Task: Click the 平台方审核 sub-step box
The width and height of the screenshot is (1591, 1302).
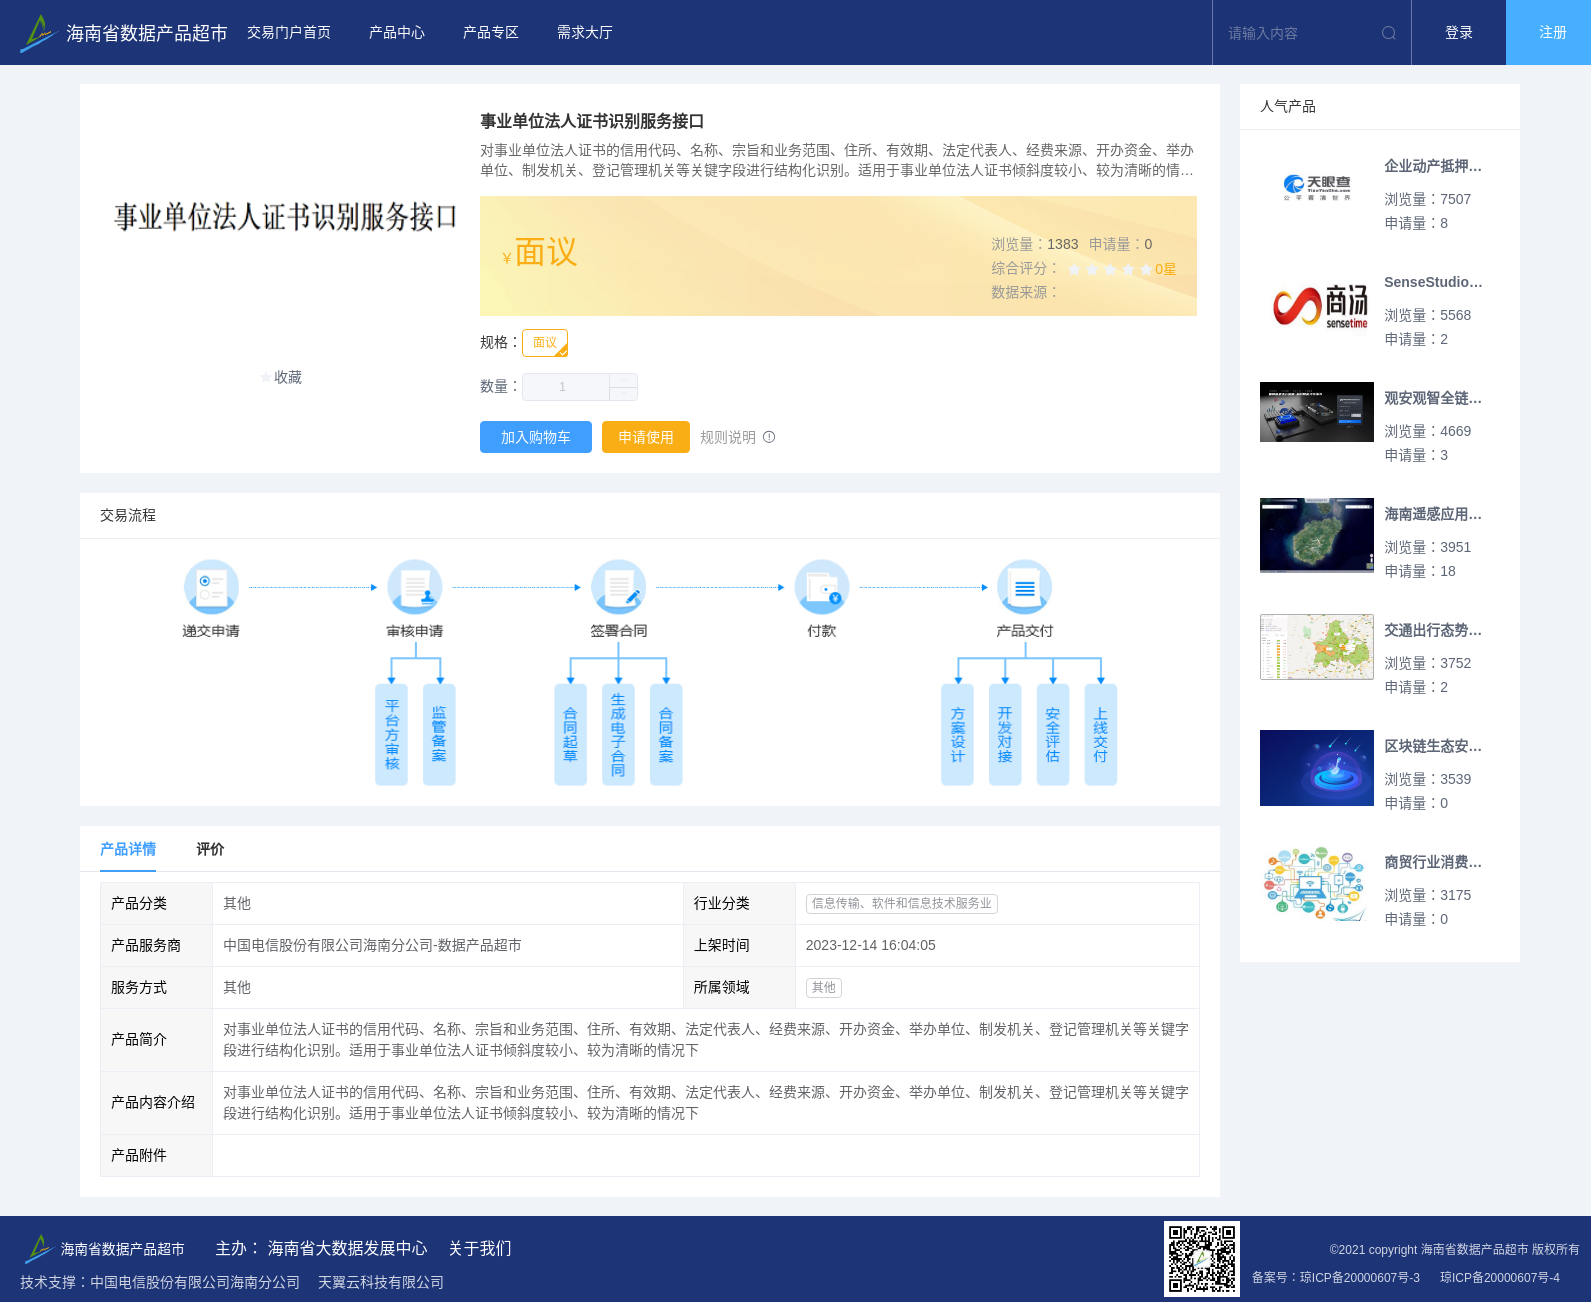Action: pos(392,735)
